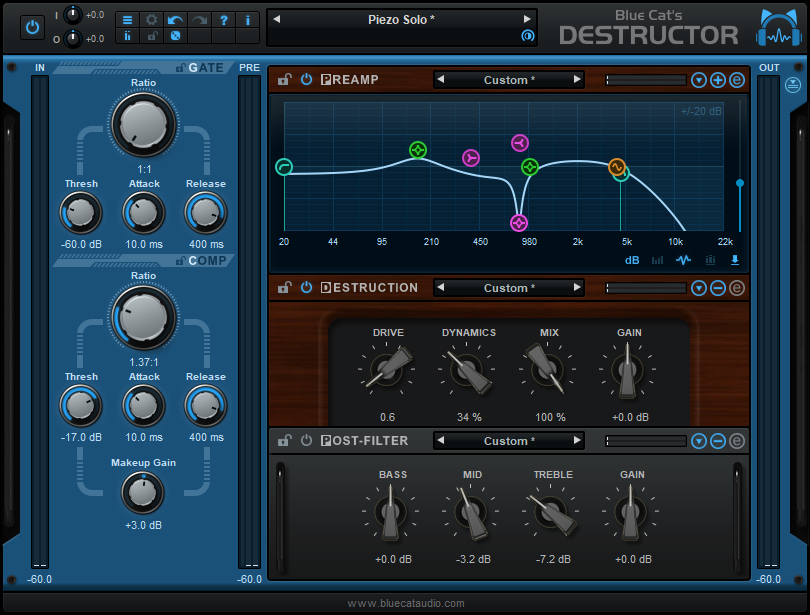Open the Destruction Custom preset dropdown
This screenshot has height=615, width=810.
tap(509, 288)
